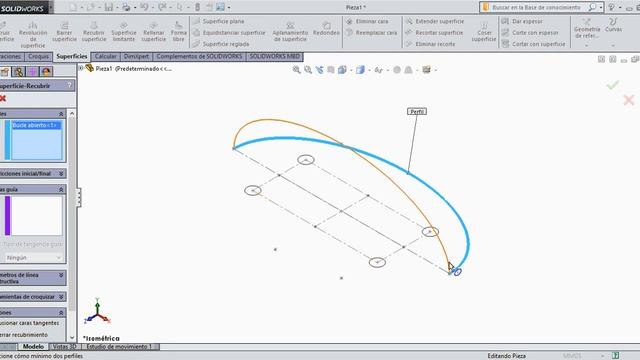The height and width of the screenshot is (360, 640).
Task: Click Eliminar cara command
Action: (367, 21)
